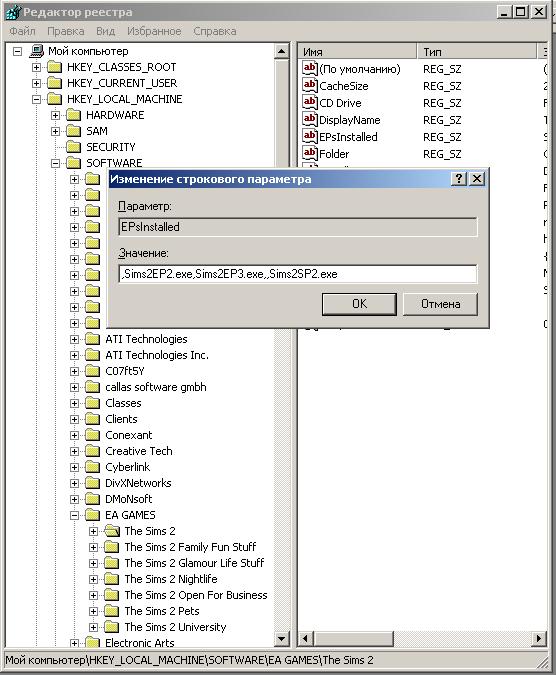The height and width of the screenshot is (675, 556).
Task: Expand the ATI Technologies key
Action: (74, 339)
